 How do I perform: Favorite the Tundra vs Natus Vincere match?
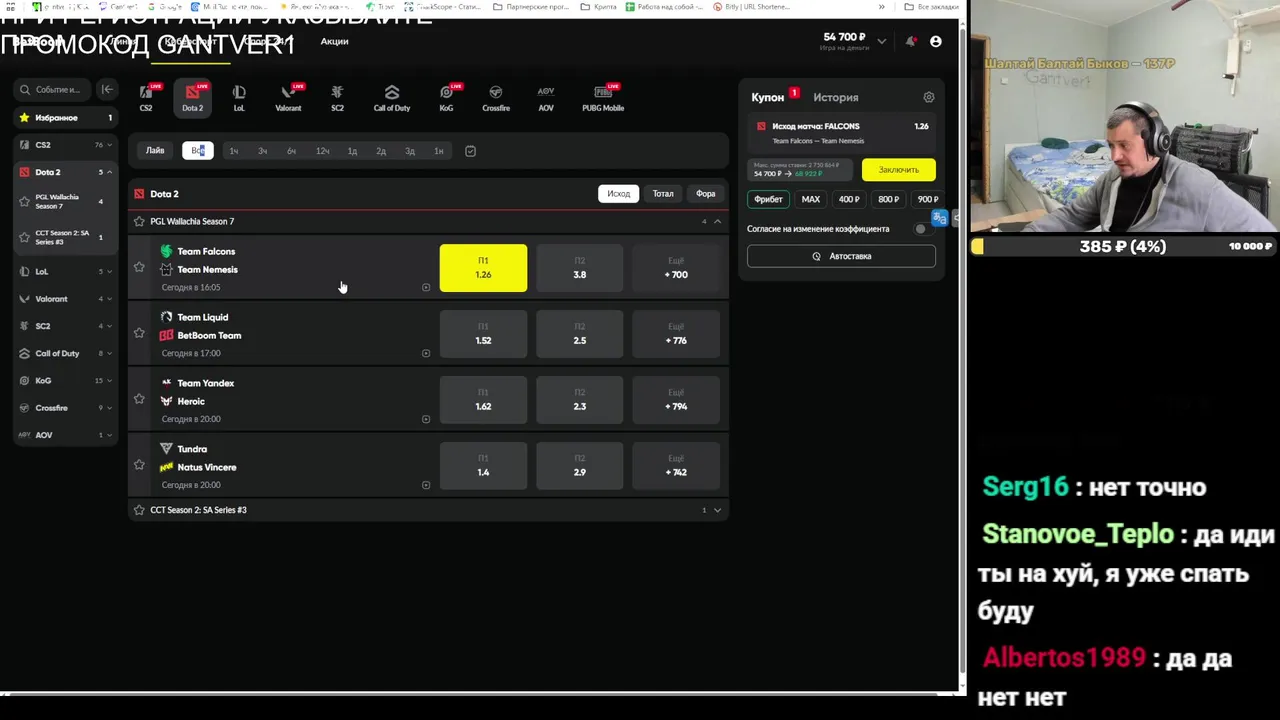coord(139,465)
